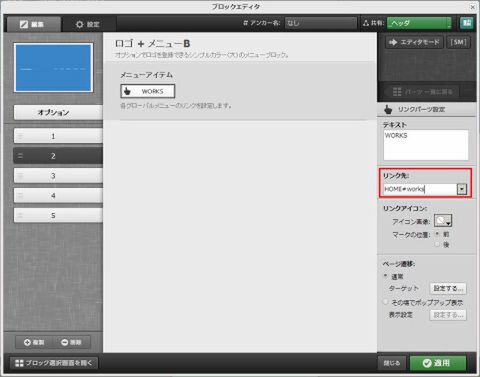Click 表示設定 設定する button
Image resolution: width=480 pixels, height=377 pixels.
448,315
